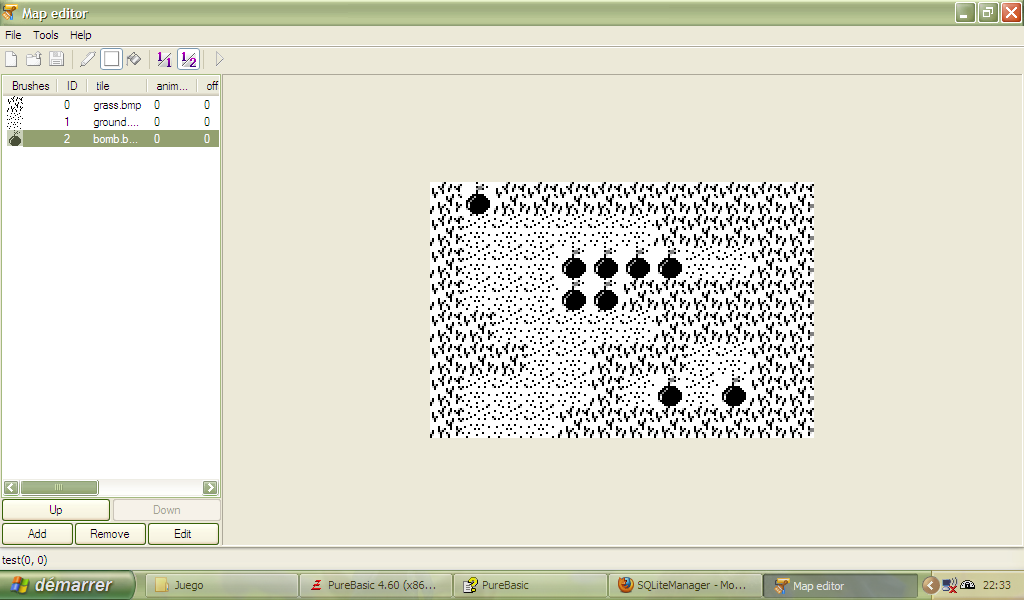The width and height of the screenshot is (1024, 600).
Task: Toggle the 1/2 layer button
Action: click(x=188, y=59)
